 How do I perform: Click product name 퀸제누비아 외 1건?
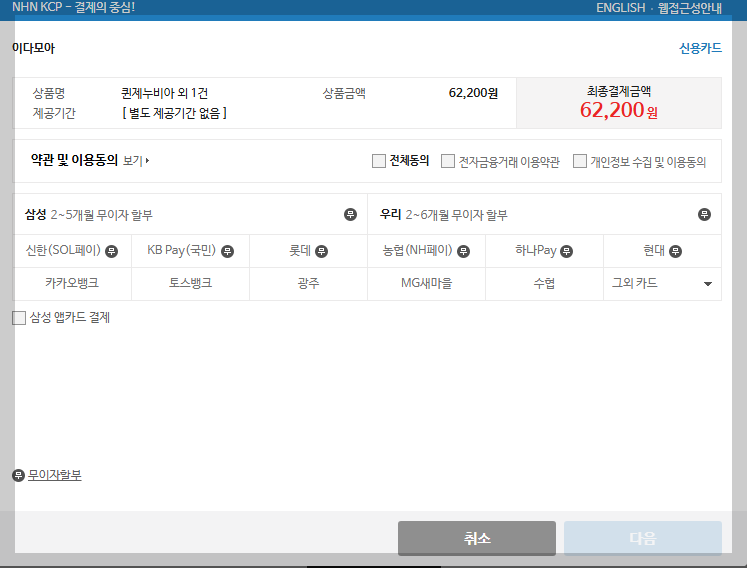coord(164,93)
